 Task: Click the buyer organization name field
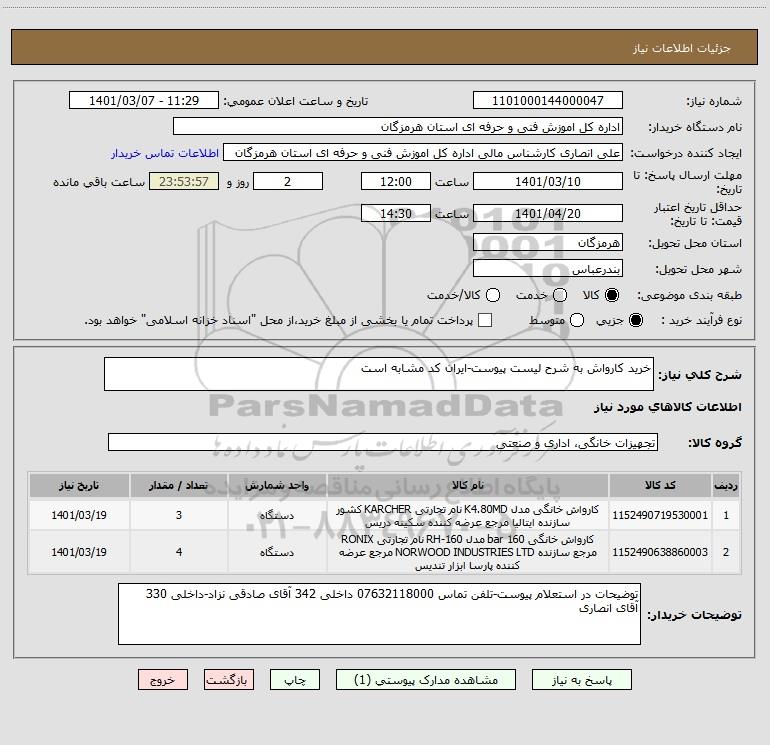click(398, 126)
